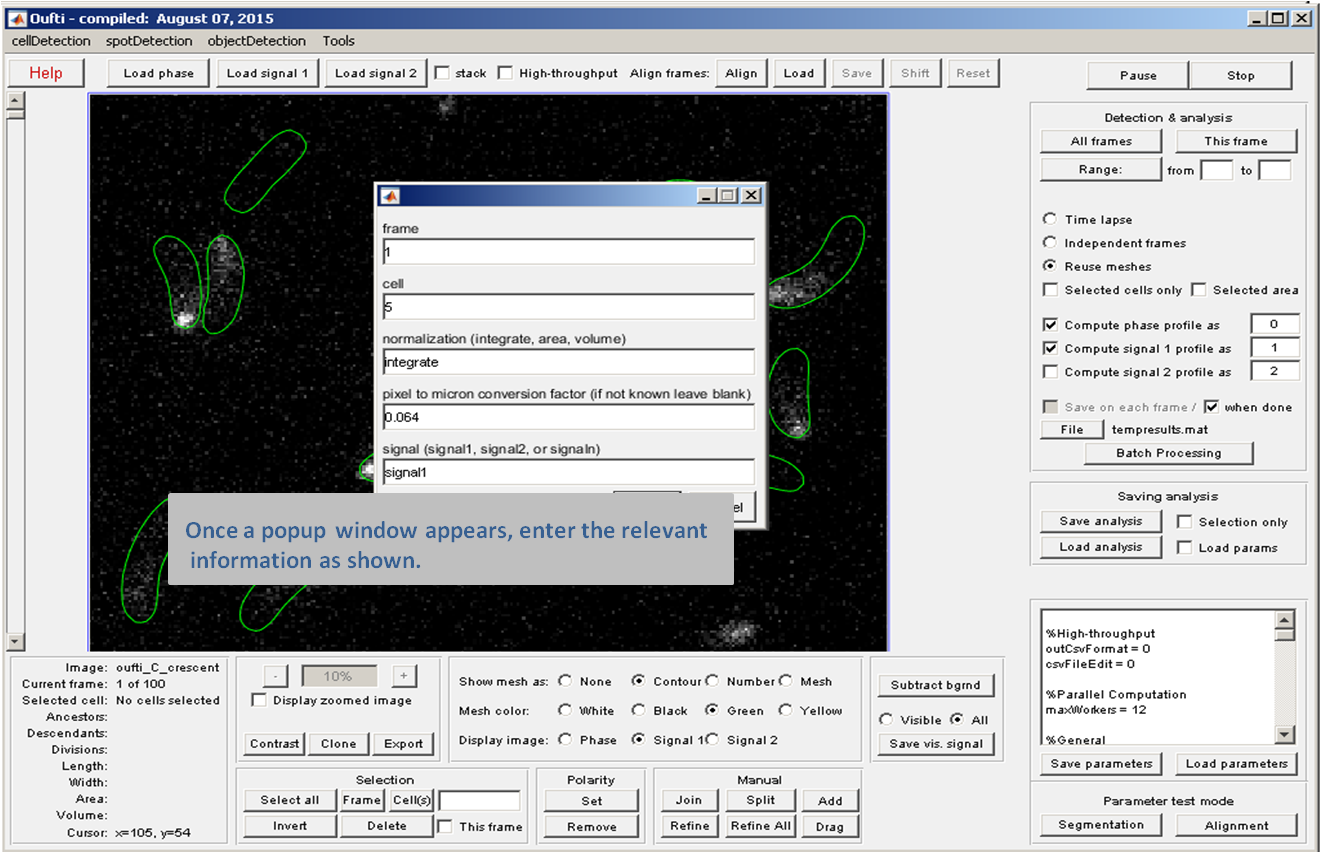Viewport: 1322px width, 853px height.
Task: Click the Align frames button
Action: tap(741, 73)
